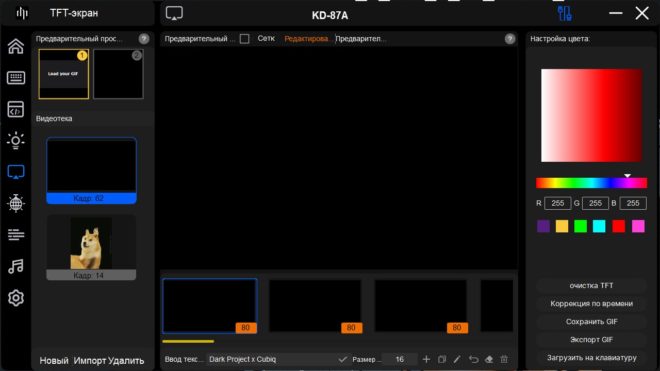Delete frame with trash icon
The image size is (660, 371).
tap(504, 359)
